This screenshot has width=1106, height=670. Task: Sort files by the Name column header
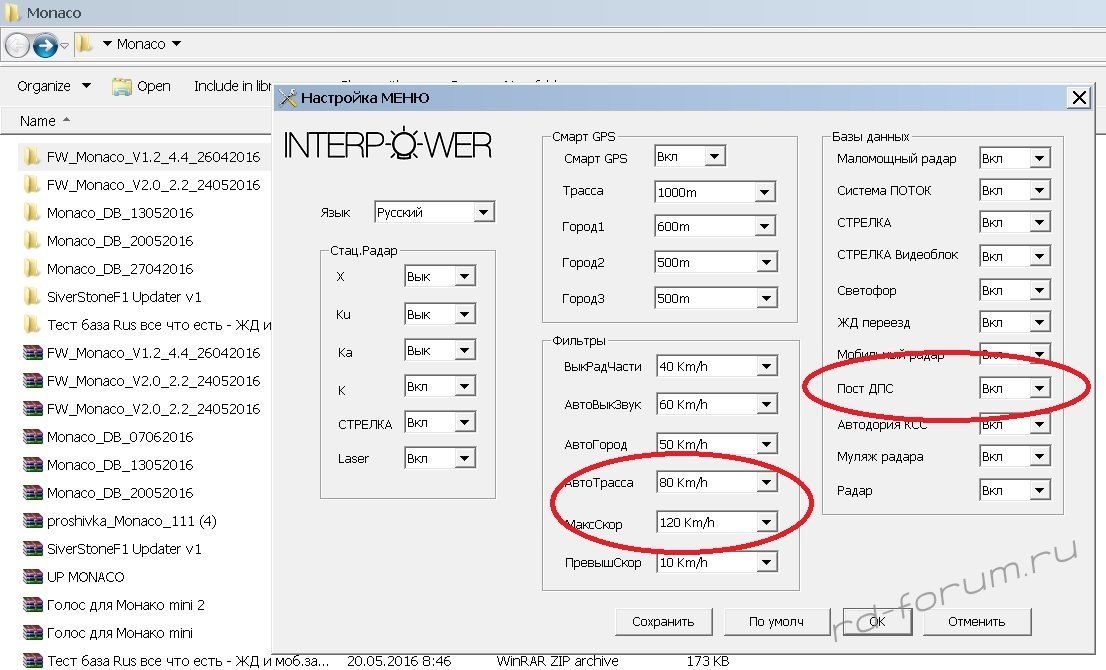point(38,121)
